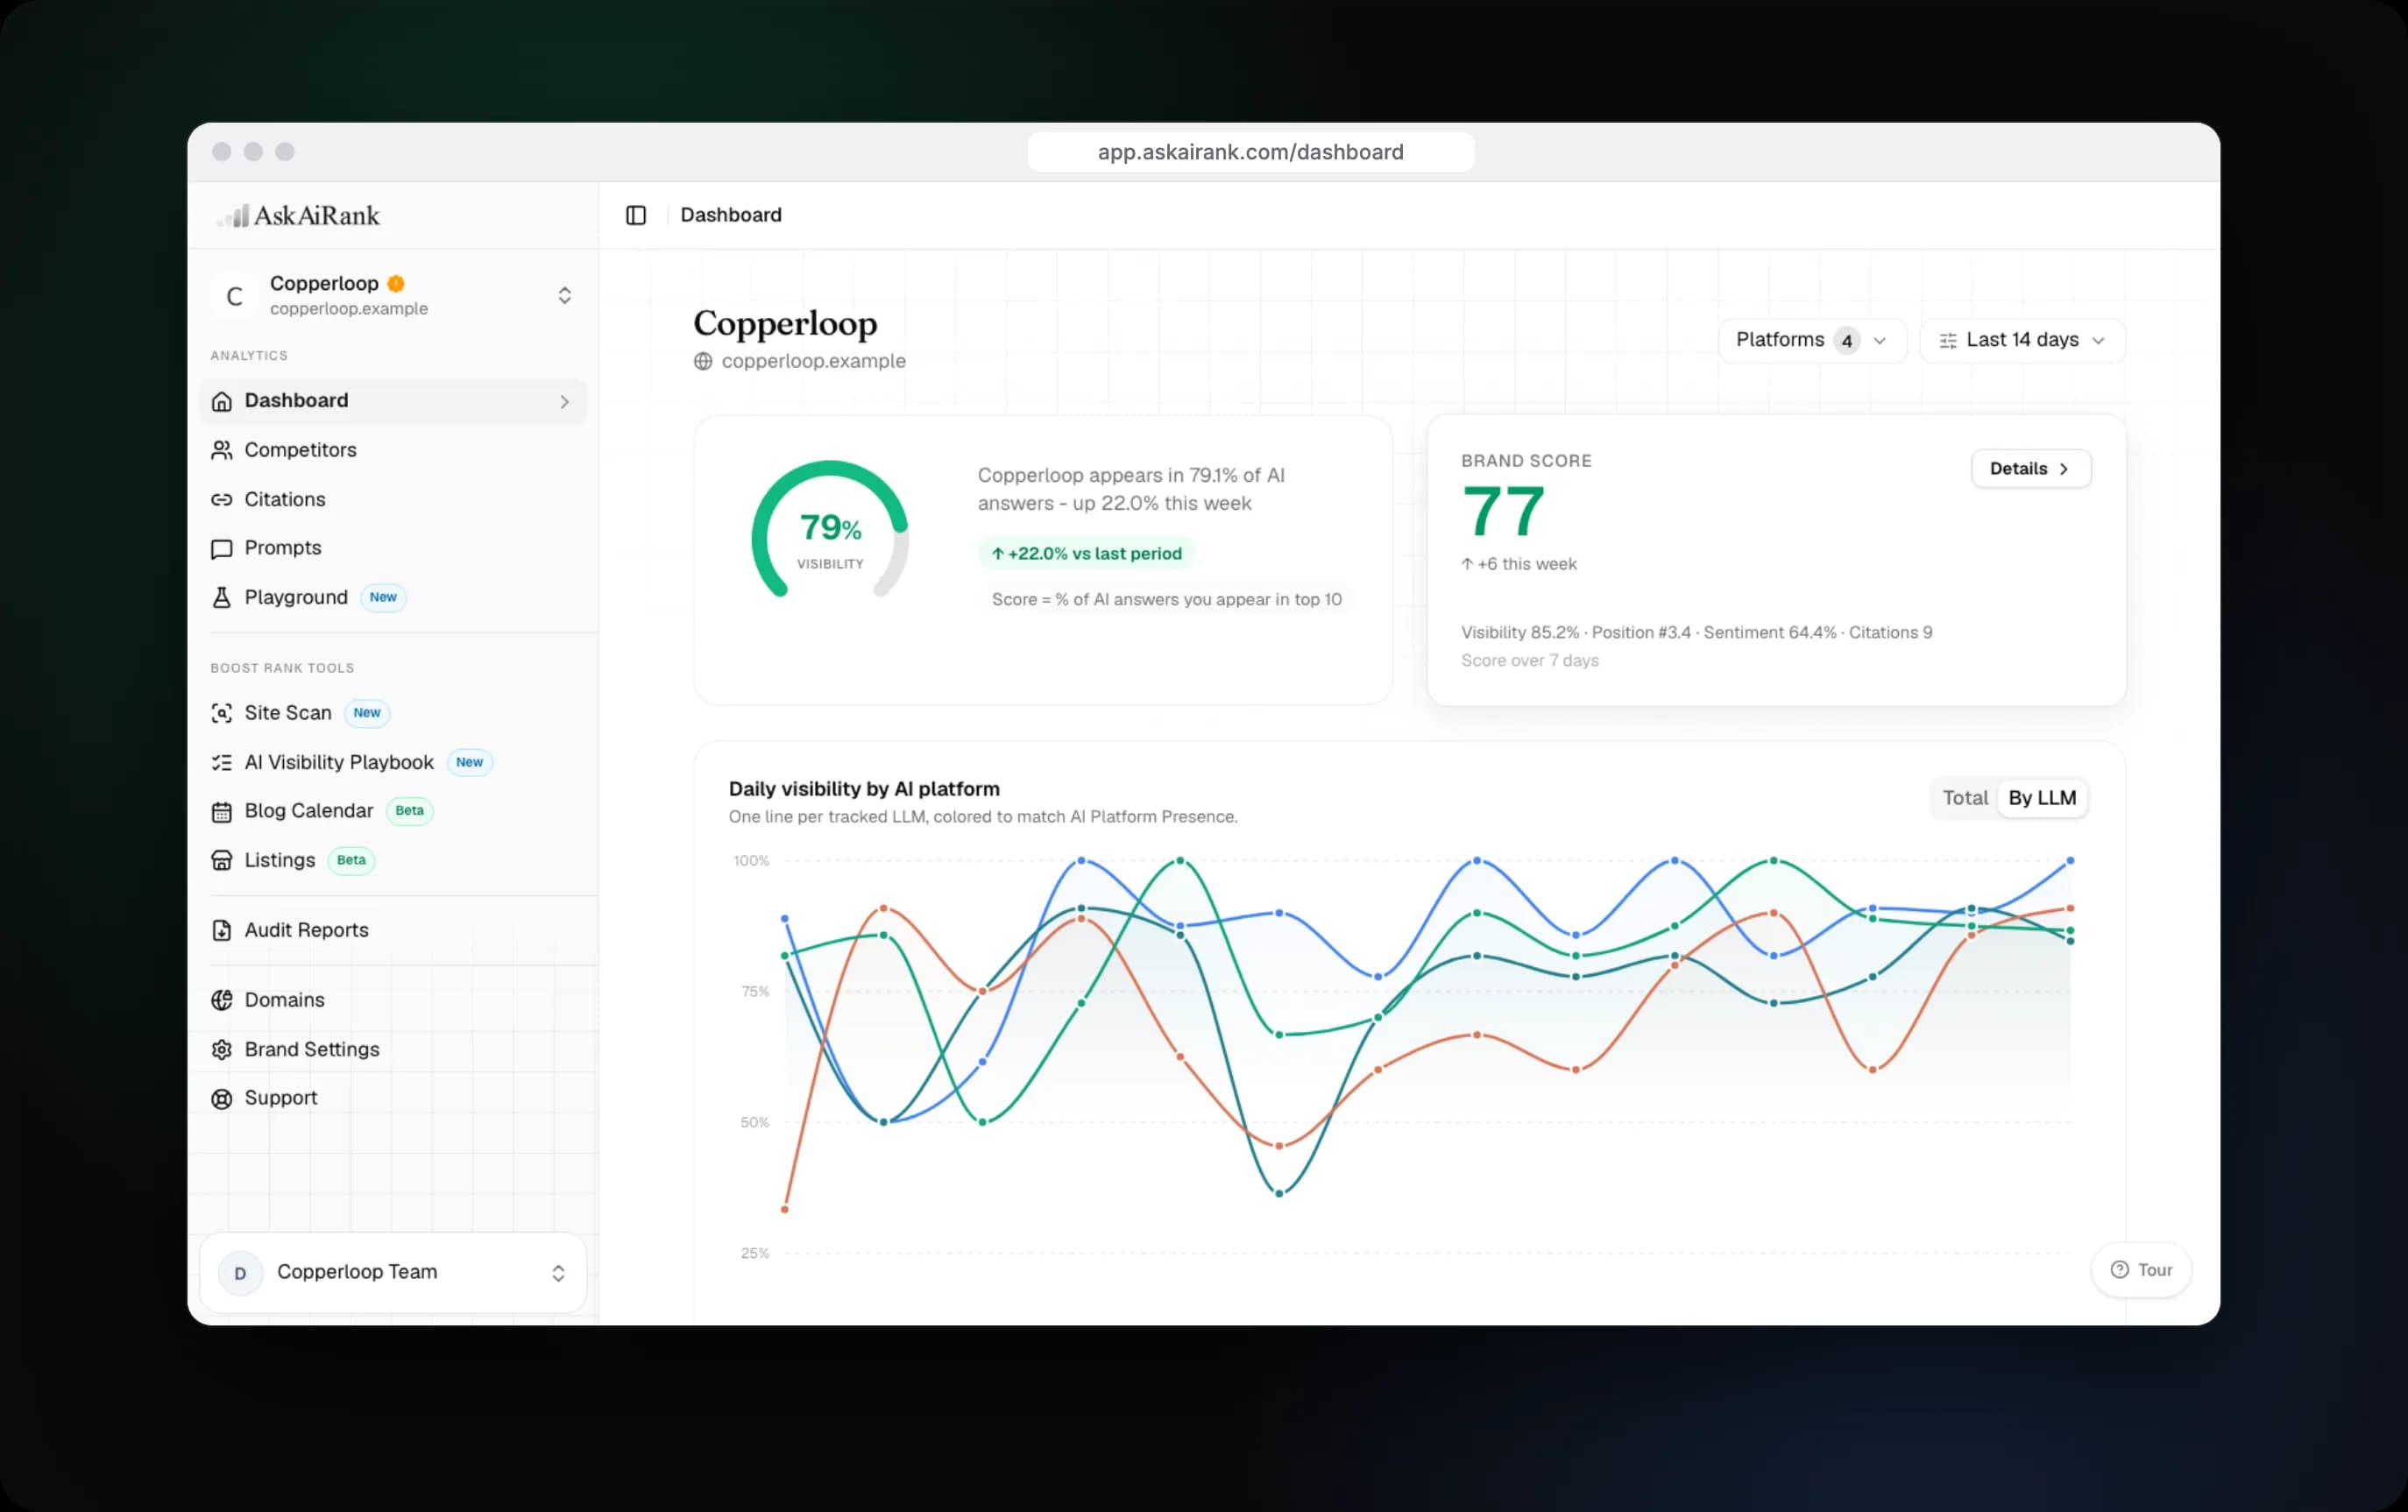Click the Audit Reports document icon

tap(222, 930)
